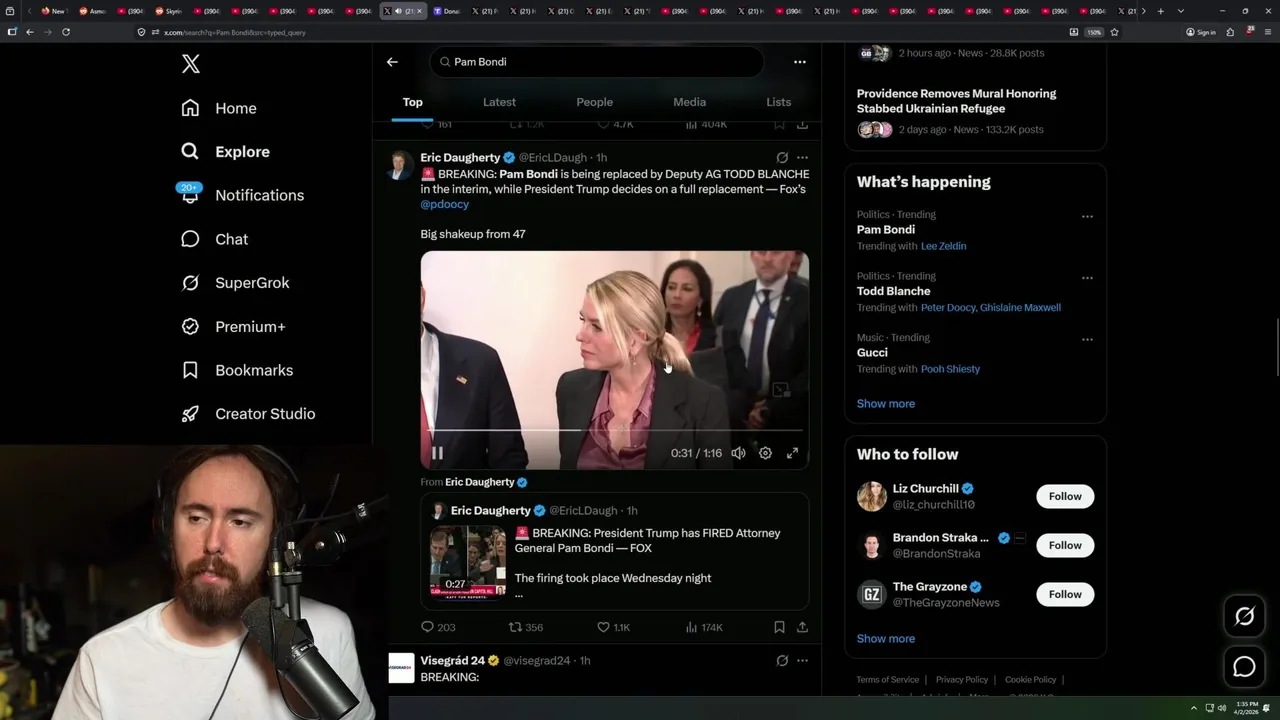This screenshot has width=1280, height=720.
Task: Open Terms of Service link
Action: pyautogui.click(x=887, y=680)
